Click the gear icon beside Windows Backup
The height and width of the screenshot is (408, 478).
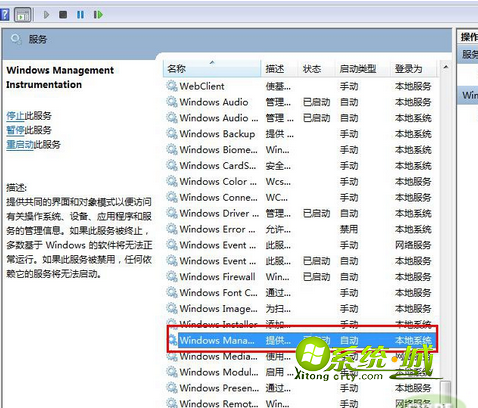pyautogui.click(x=172, y=134)
